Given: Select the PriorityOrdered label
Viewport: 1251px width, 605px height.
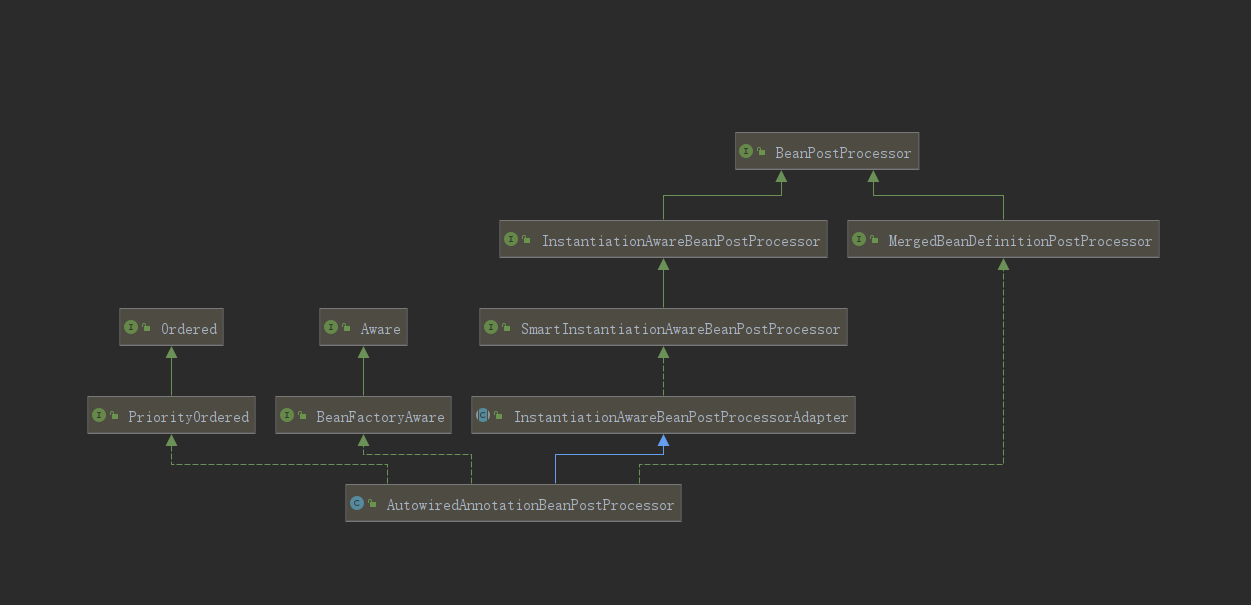Looking at the screenshot, I should point(188,417).
